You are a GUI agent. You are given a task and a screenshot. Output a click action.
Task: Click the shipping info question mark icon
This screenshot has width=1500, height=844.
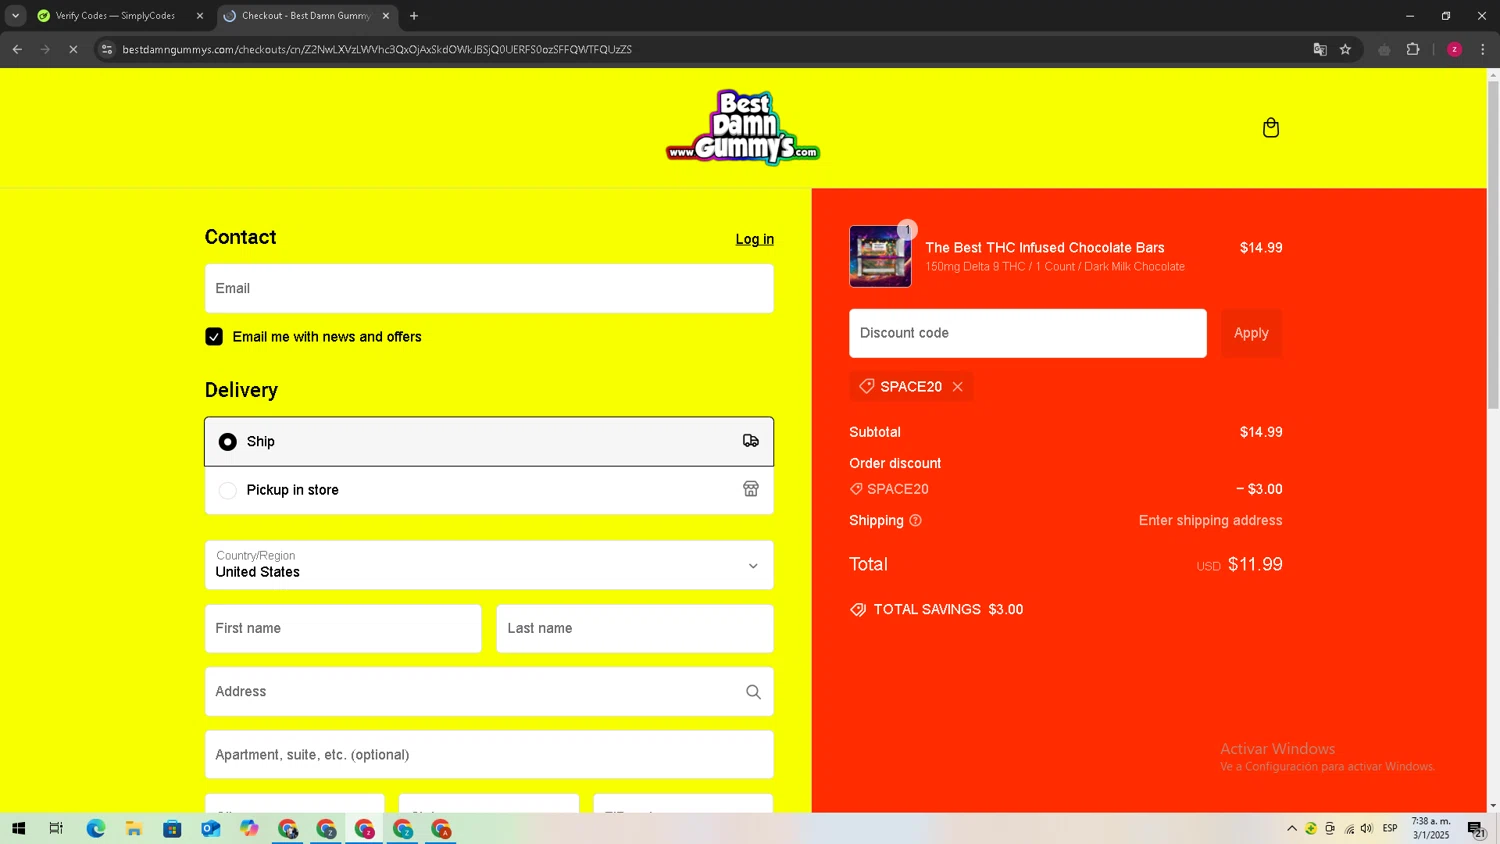pos(915,521)
